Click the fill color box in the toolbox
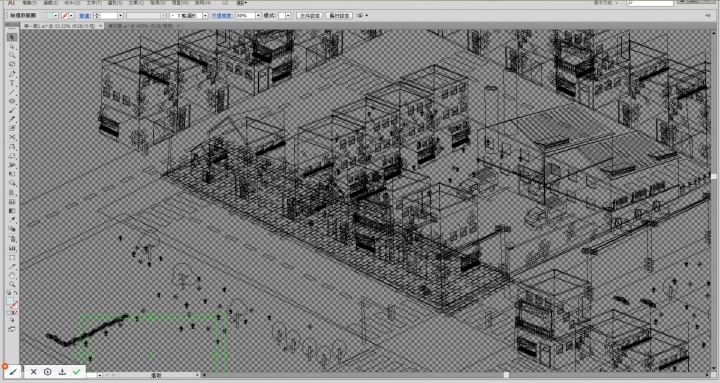The height and width of the screenshot is (383, 720). pos(10,301)
